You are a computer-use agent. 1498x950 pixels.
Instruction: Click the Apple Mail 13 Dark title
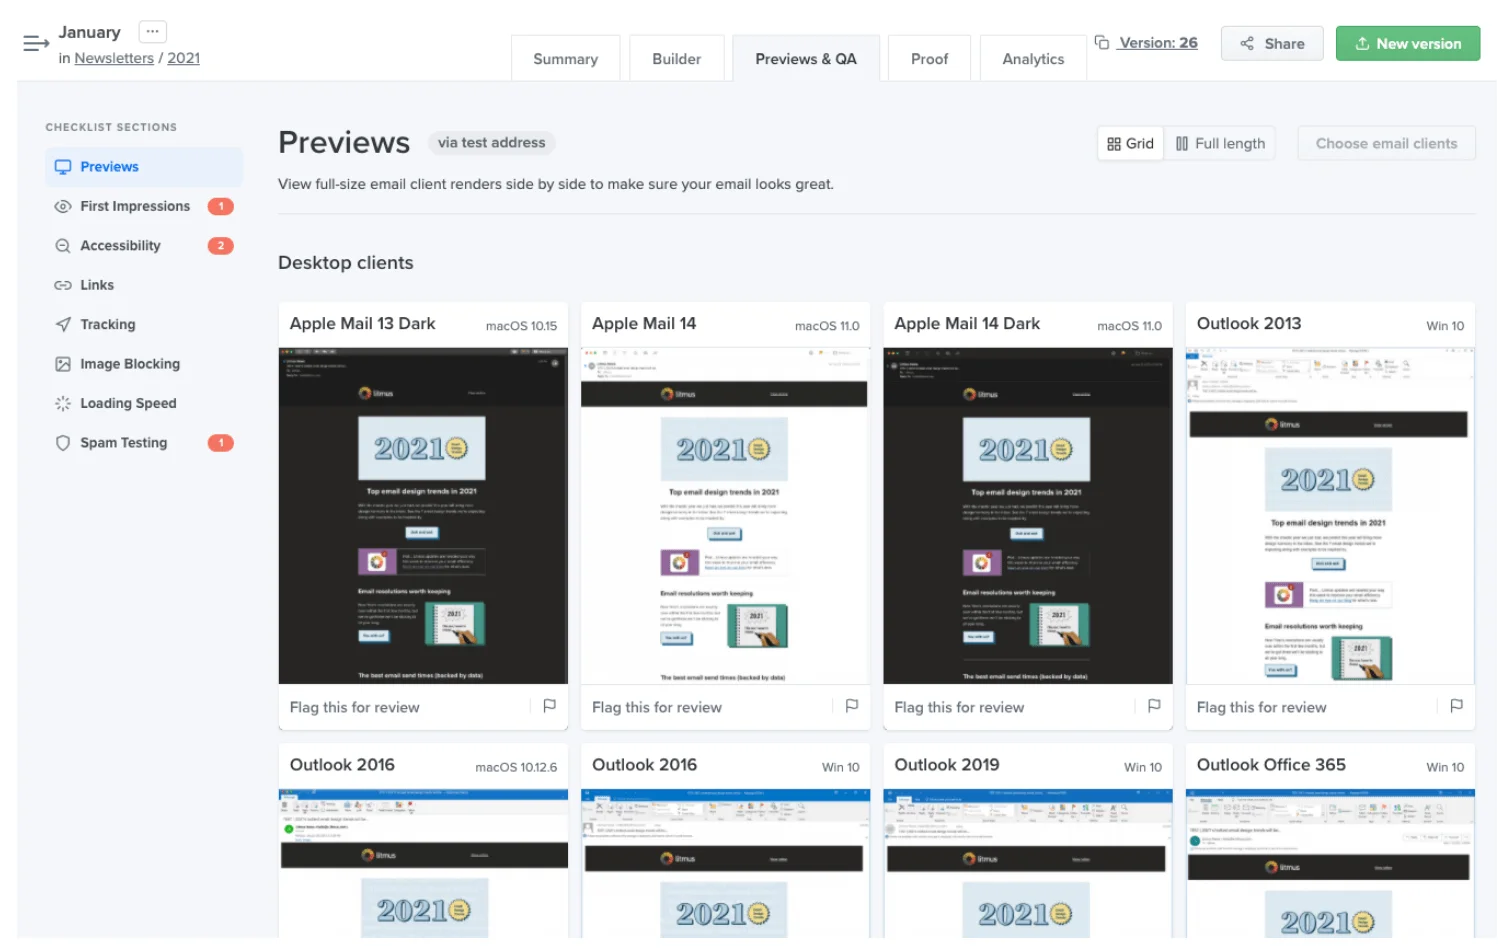coord(362,324)
